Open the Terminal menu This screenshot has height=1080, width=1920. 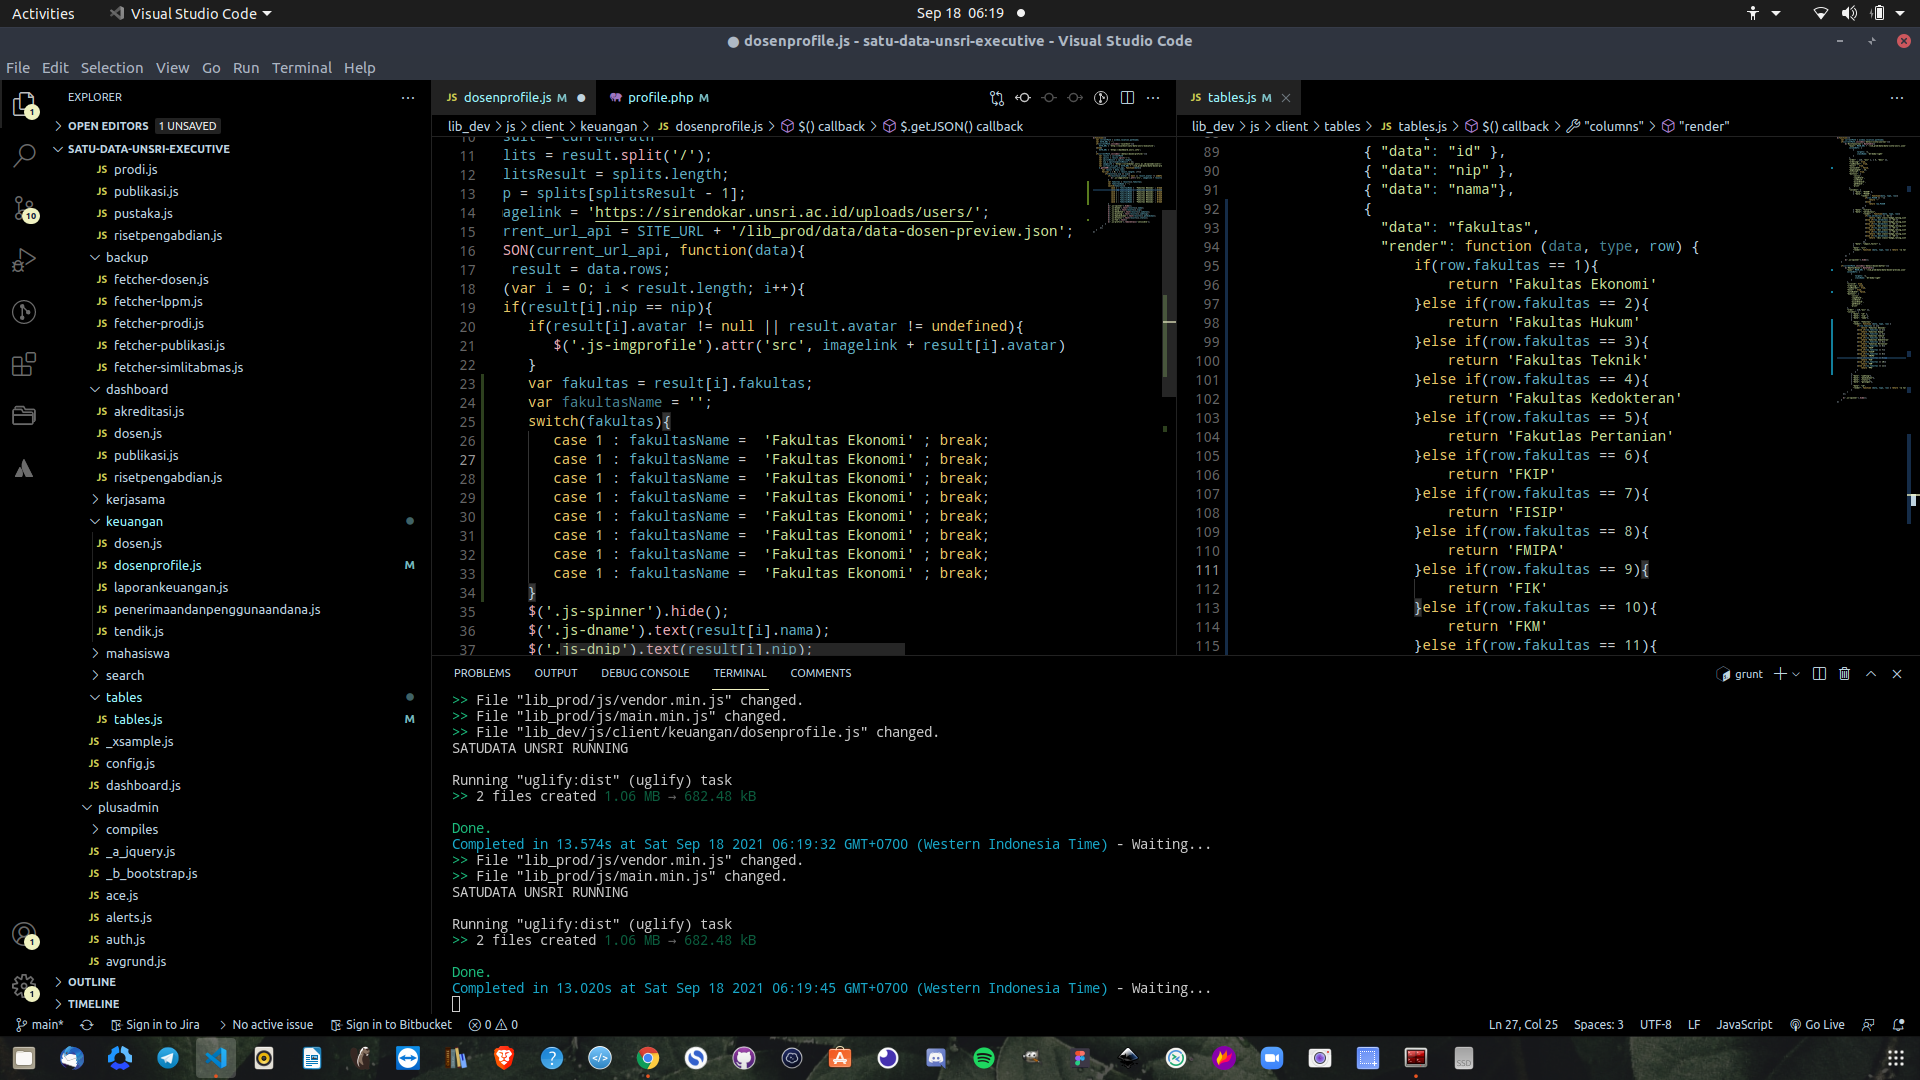click(301, 68)
